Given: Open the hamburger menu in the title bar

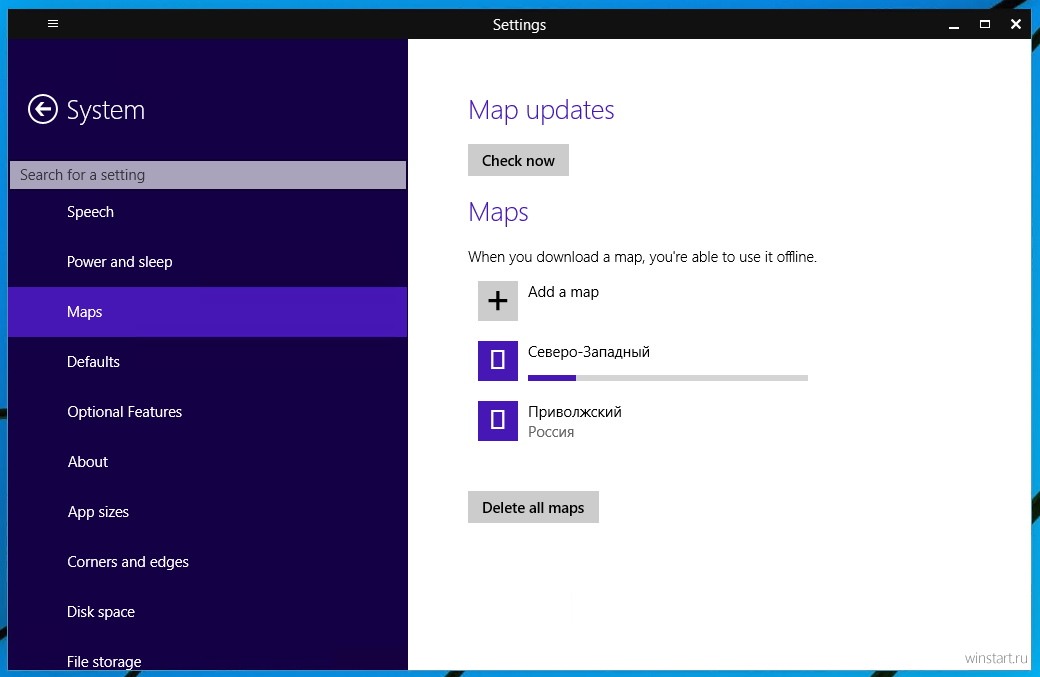Looking at the screenshot, I should coord(53,24).
